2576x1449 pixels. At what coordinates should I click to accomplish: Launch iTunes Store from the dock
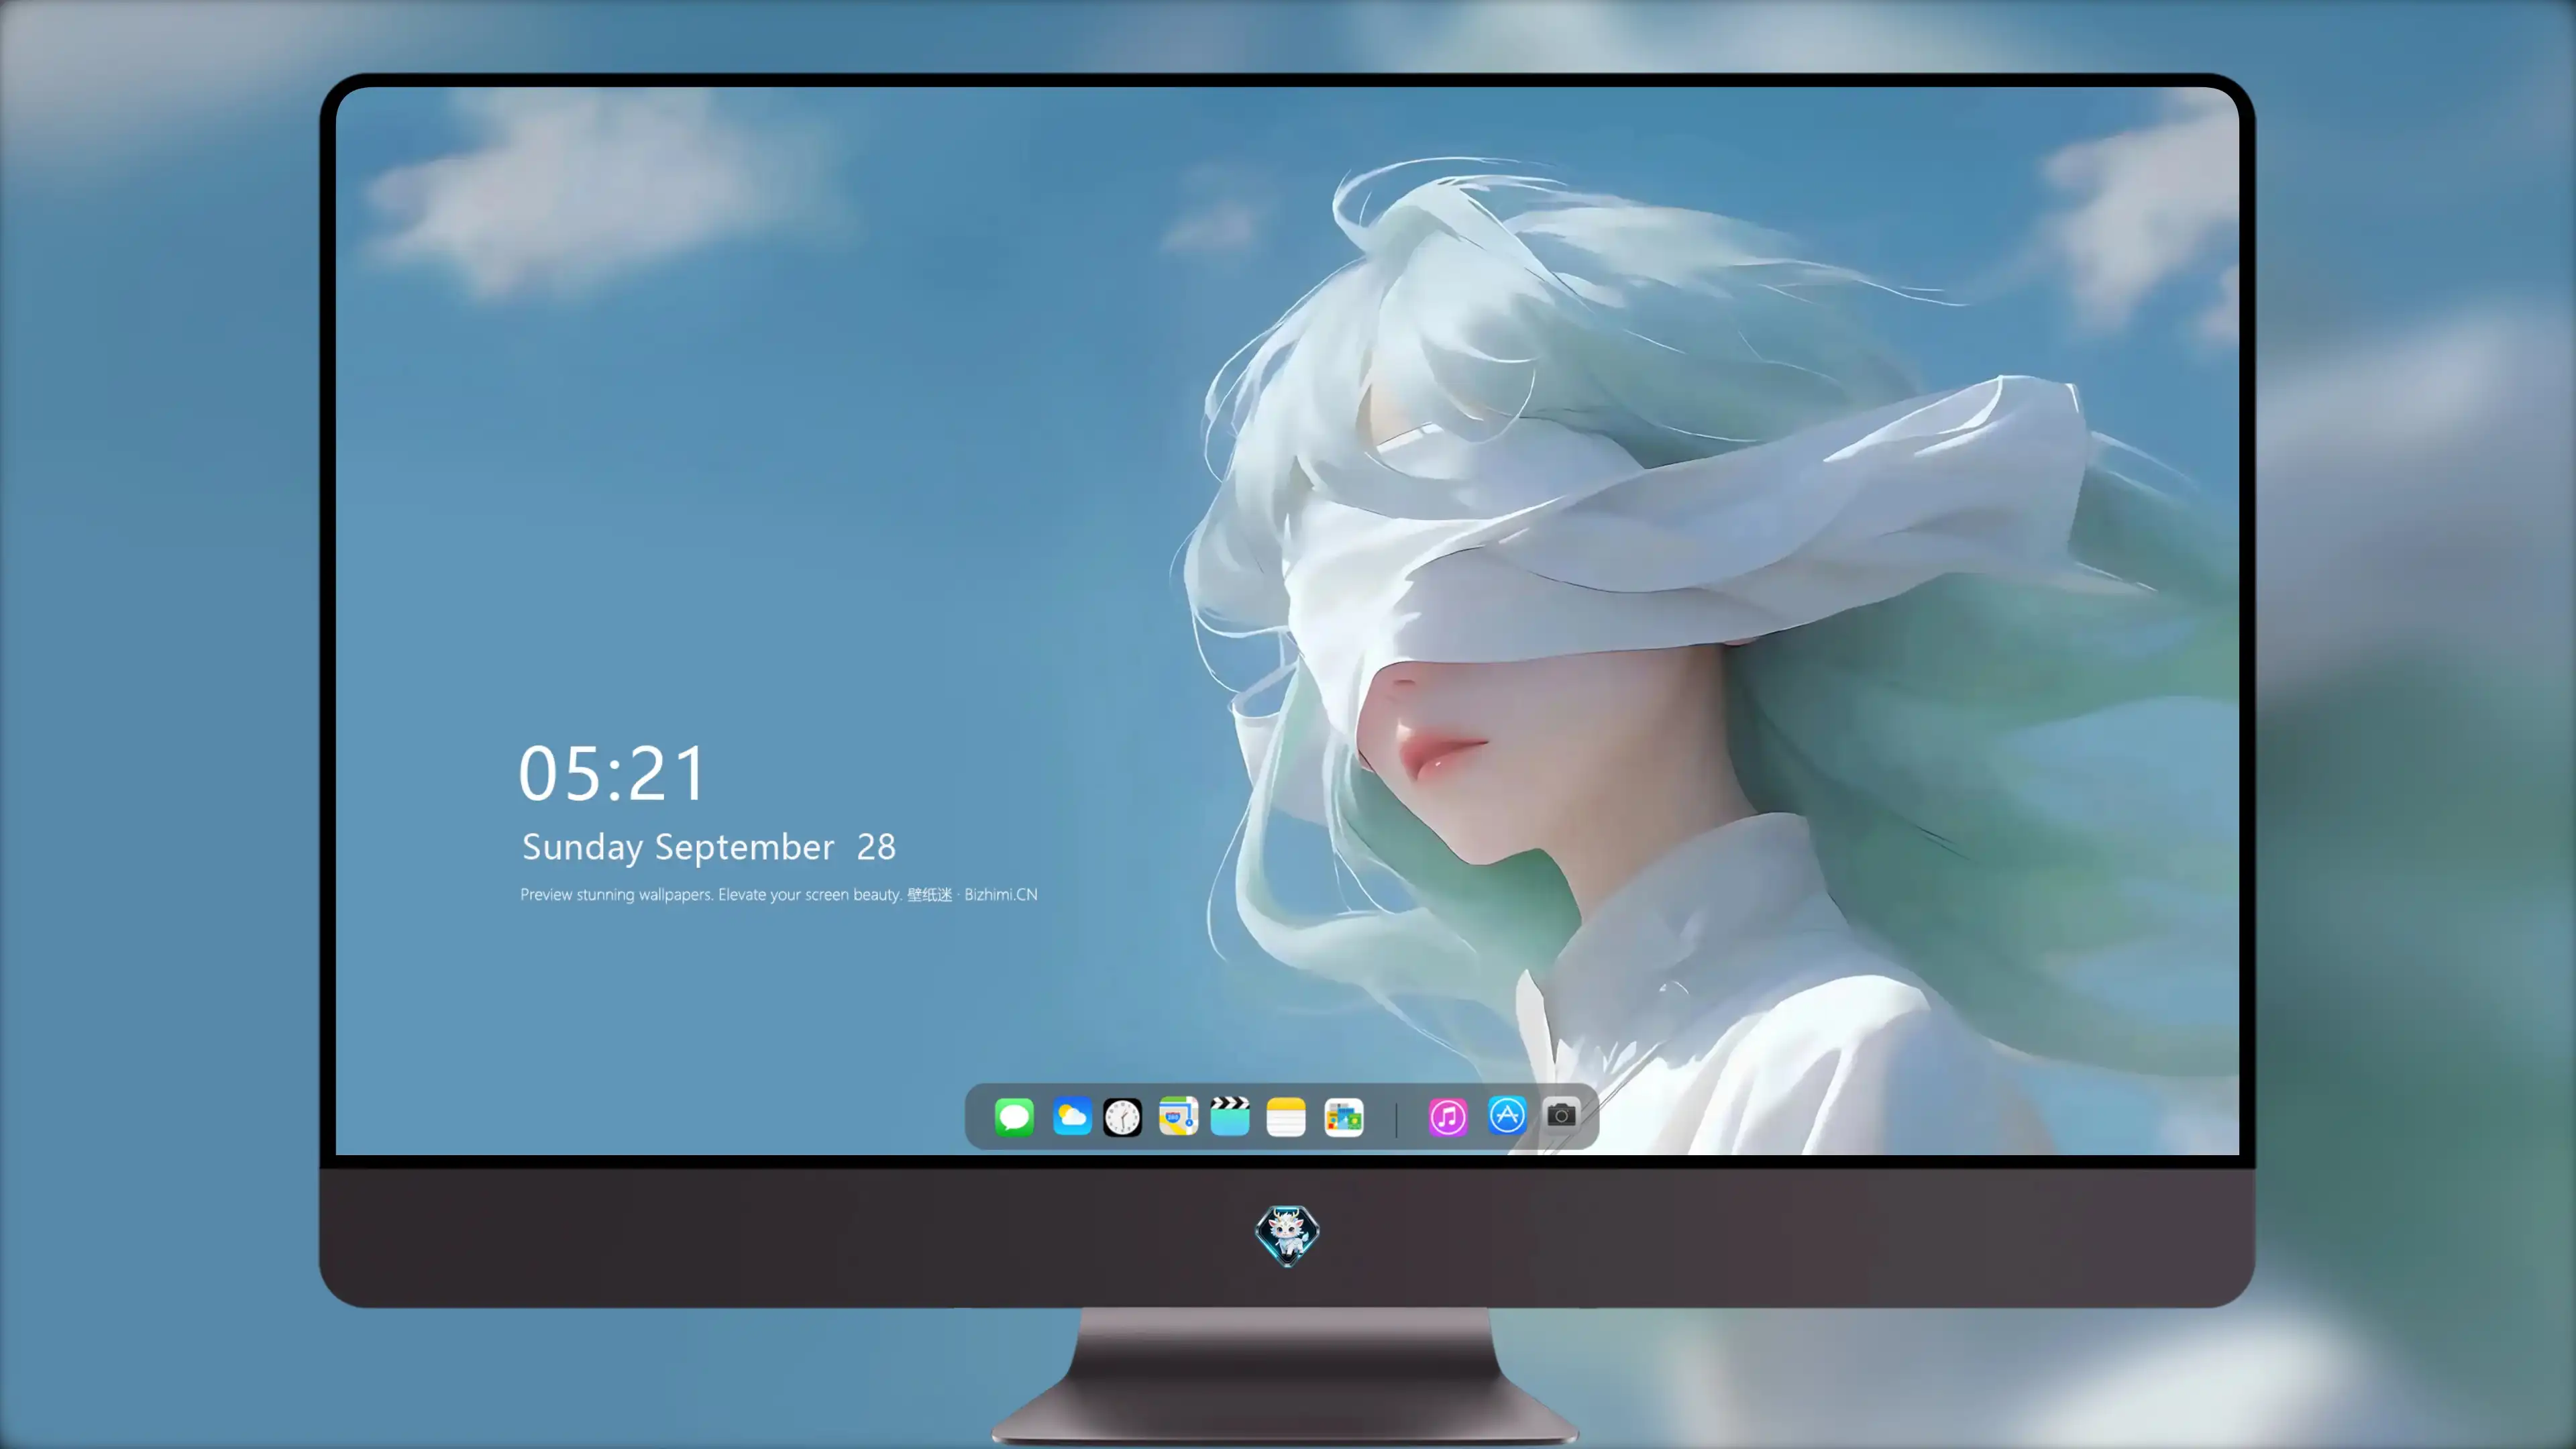click(1448, 1116)
